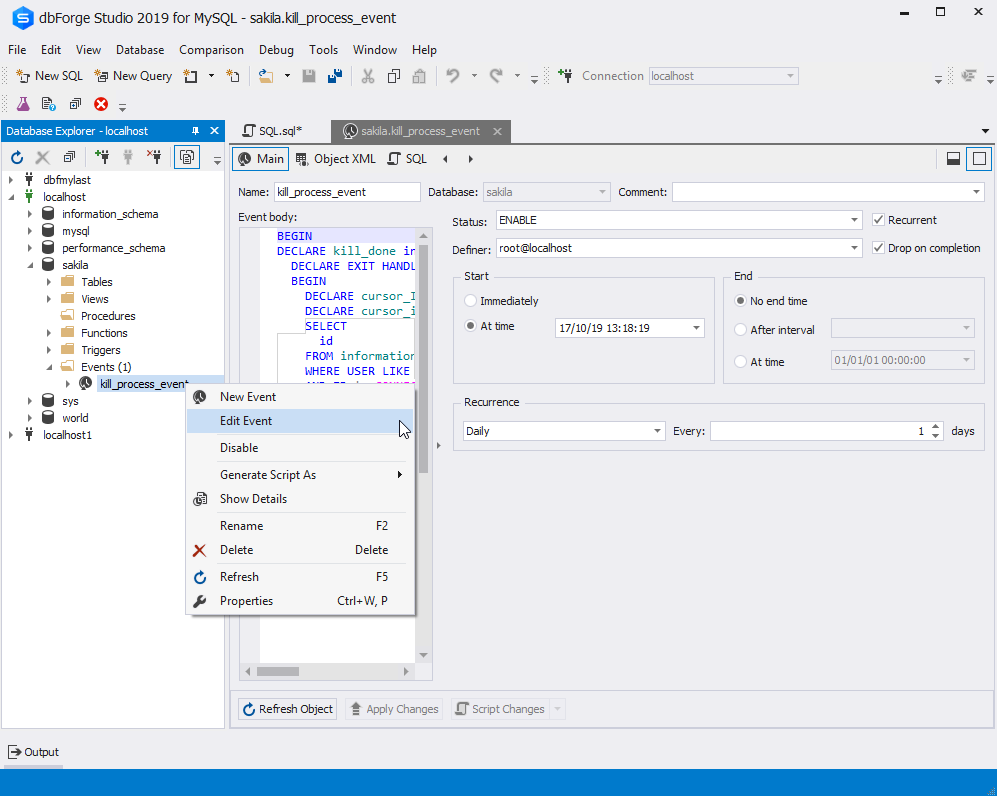Close the sakila.kill_process_event tab
997x796 pixels.
click(x=497, y=131)
